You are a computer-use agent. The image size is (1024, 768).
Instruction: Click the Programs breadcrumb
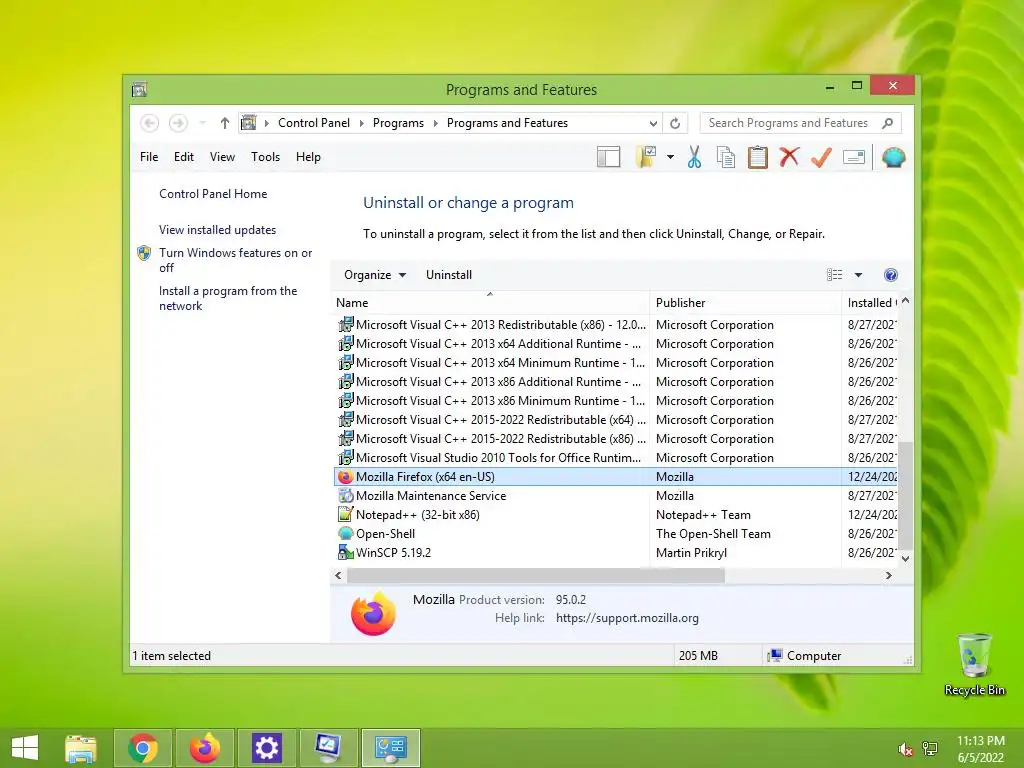[398, 123]
